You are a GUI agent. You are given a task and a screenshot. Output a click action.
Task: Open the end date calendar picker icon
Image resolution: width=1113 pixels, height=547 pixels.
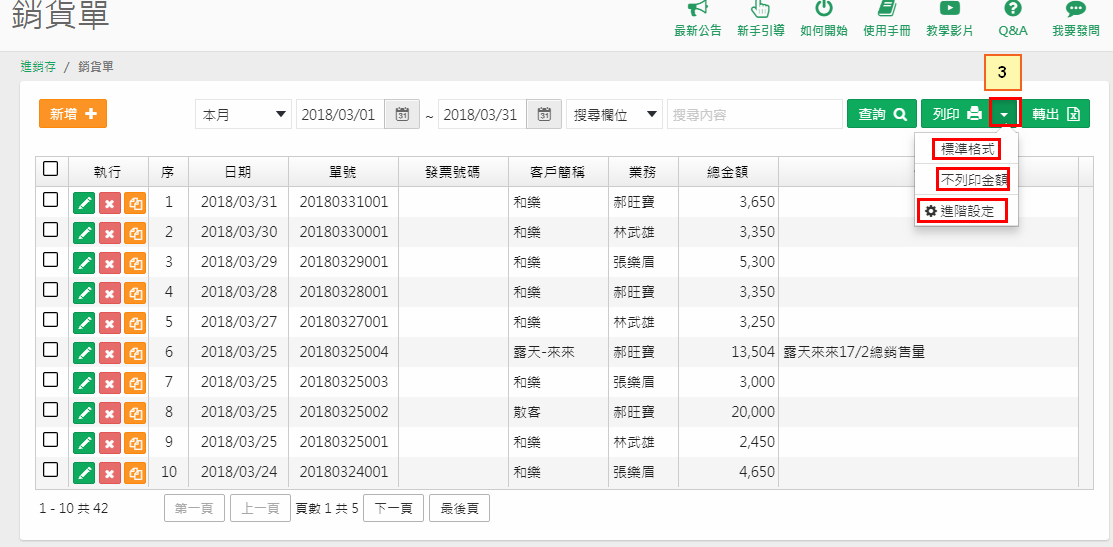tap(544, 114)
